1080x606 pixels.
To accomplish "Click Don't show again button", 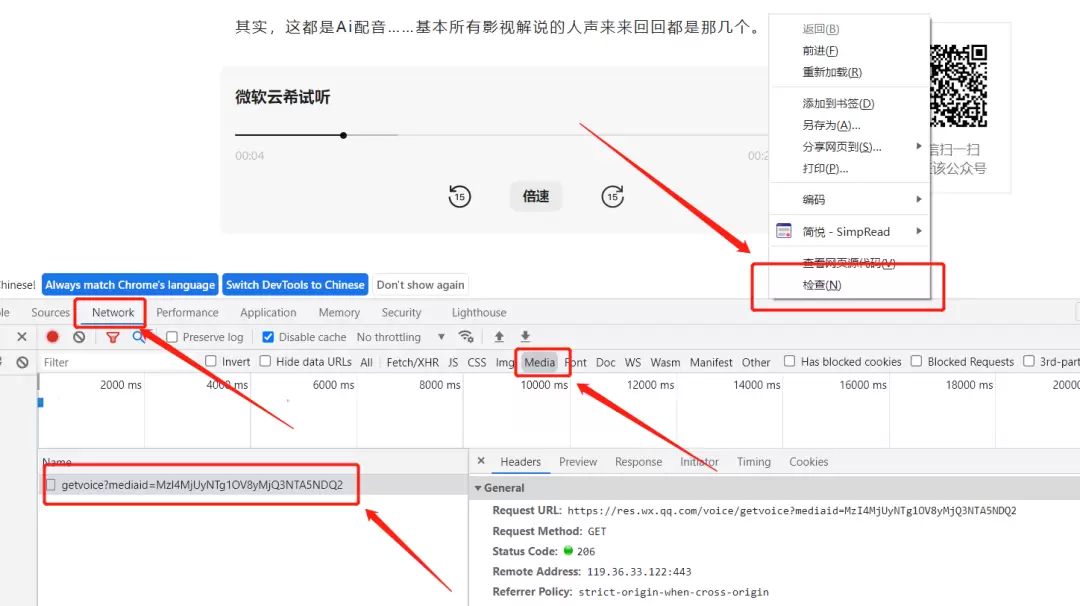I will point(420,284).
